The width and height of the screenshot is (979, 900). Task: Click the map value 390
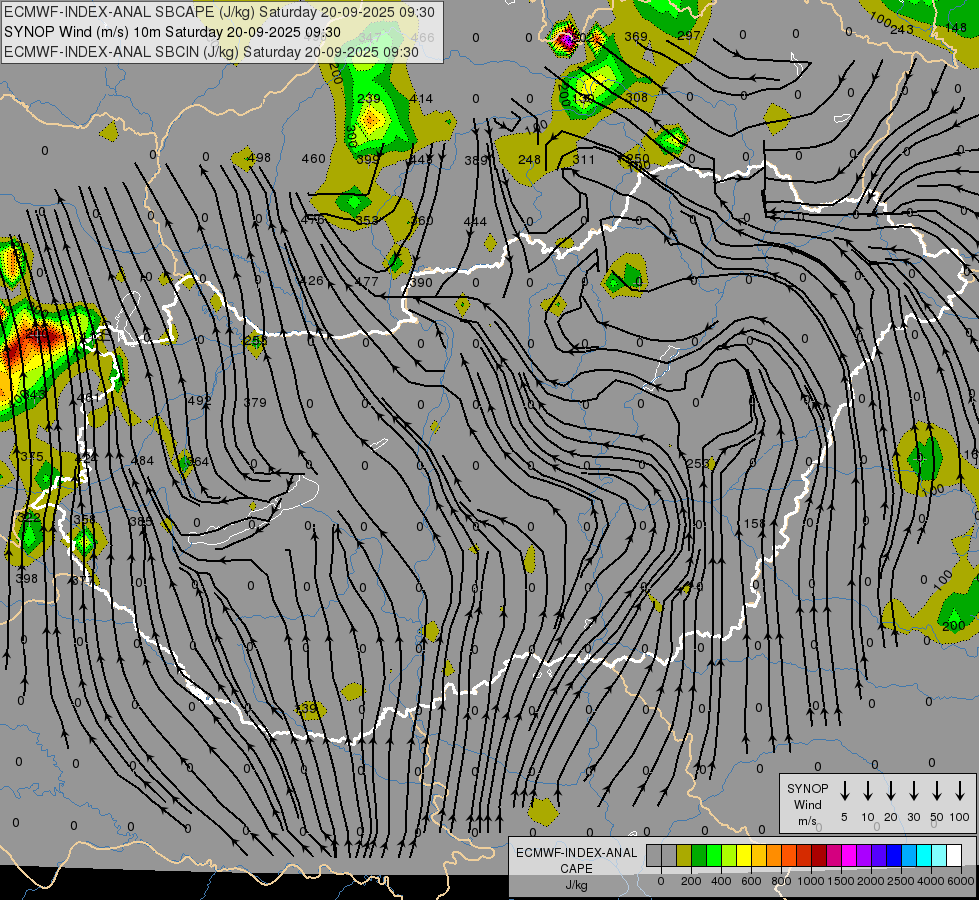tap(421, 282)
